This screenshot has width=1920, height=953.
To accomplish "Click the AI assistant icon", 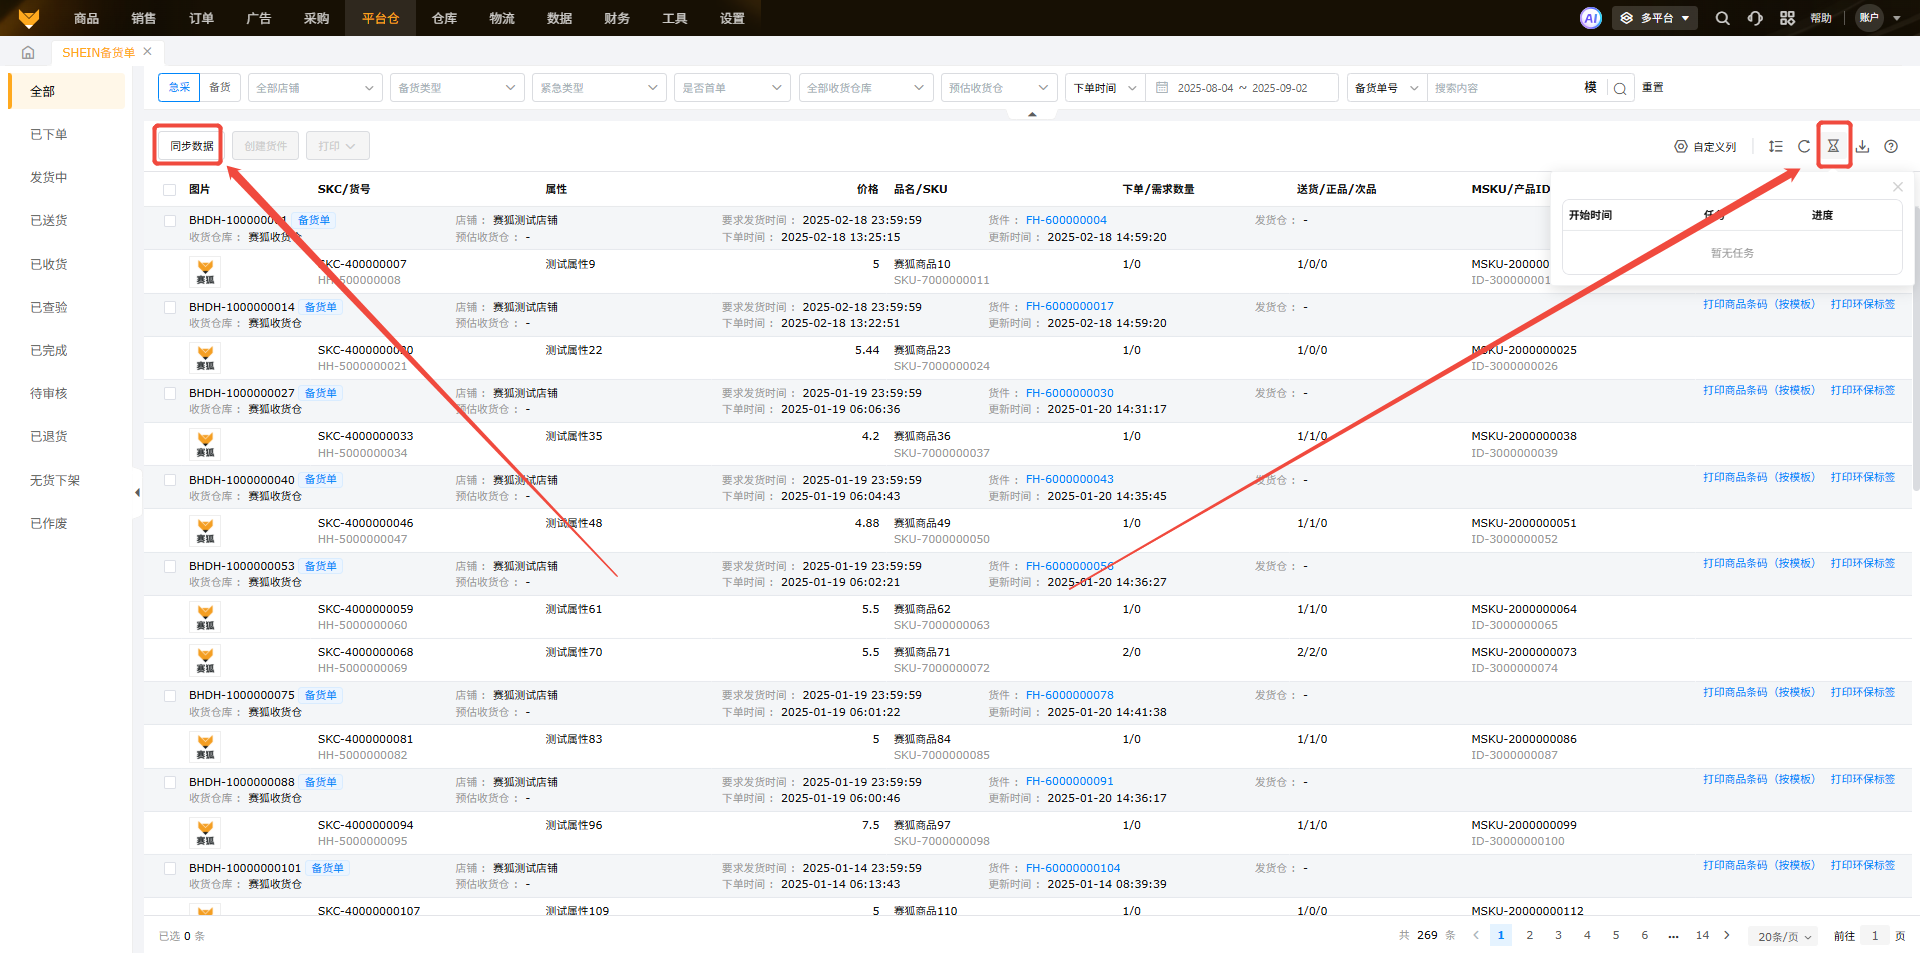I will (1590, 18).
